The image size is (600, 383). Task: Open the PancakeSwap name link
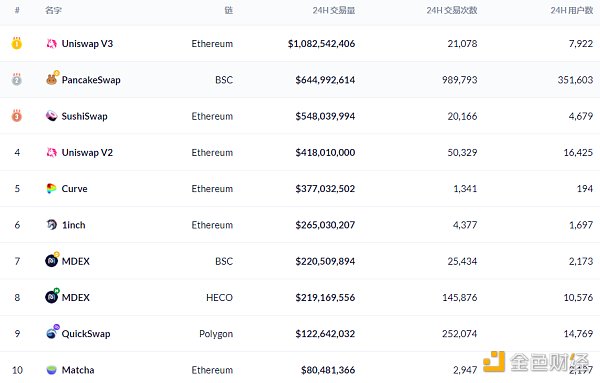pos(91,80)
